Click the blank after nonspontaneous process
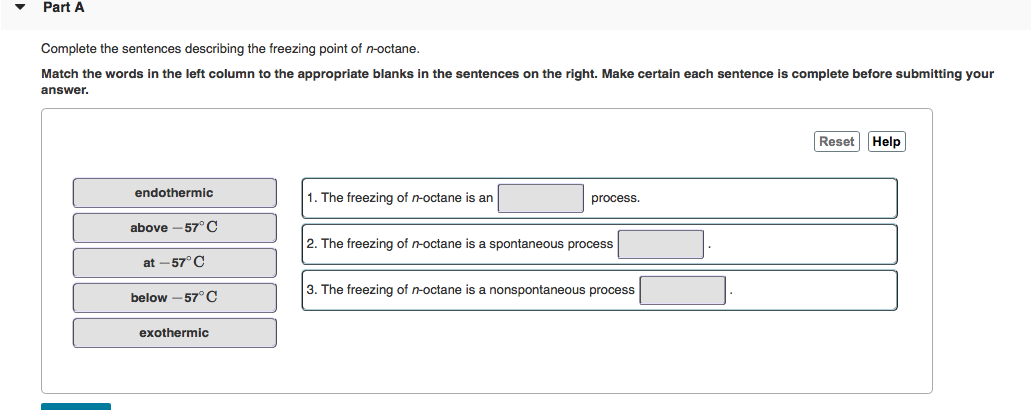The height and width of the screenshot is (410, 1031). point(682,290)
